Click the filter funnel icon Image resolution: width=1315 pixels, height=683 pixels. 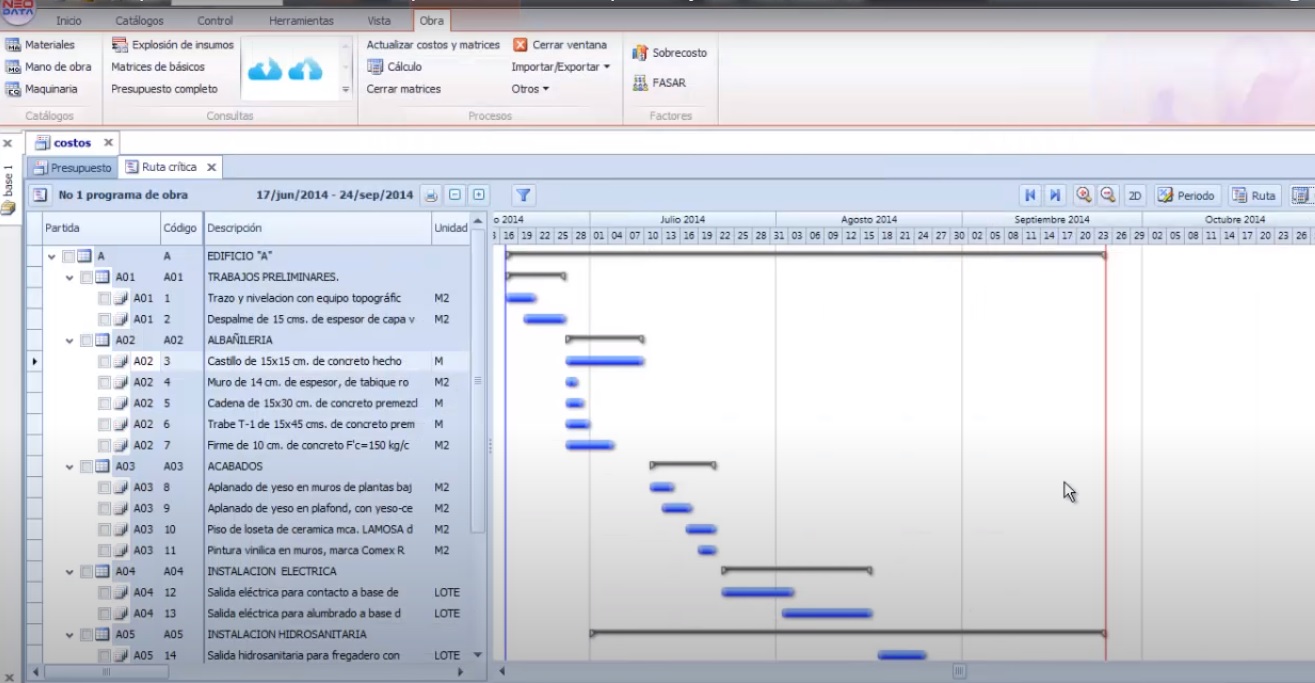[523, 196]
